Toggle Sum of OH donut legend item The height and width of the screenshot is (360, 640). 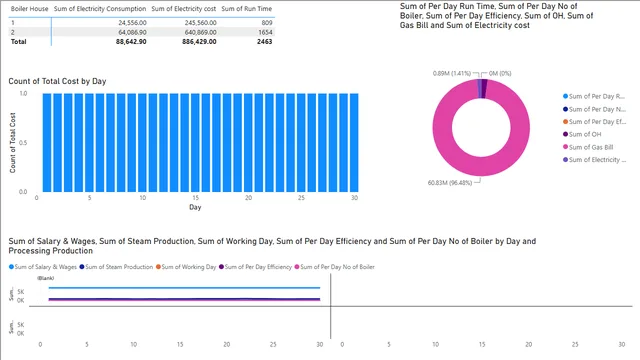(x=582, y=134)
